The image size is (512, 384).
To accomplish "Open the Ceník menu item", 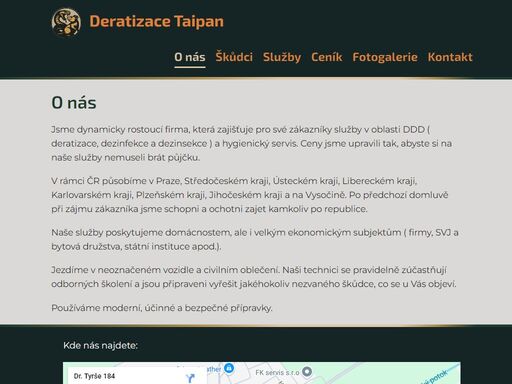I will (327, 57).
